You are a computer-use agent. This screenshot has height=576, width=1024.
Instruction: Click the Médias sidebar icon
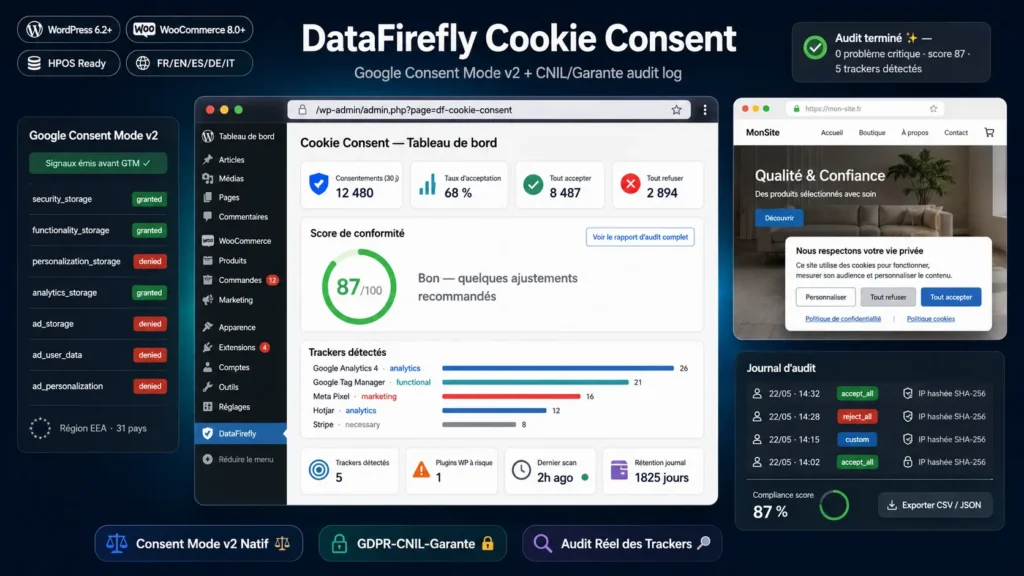(208, 178)
